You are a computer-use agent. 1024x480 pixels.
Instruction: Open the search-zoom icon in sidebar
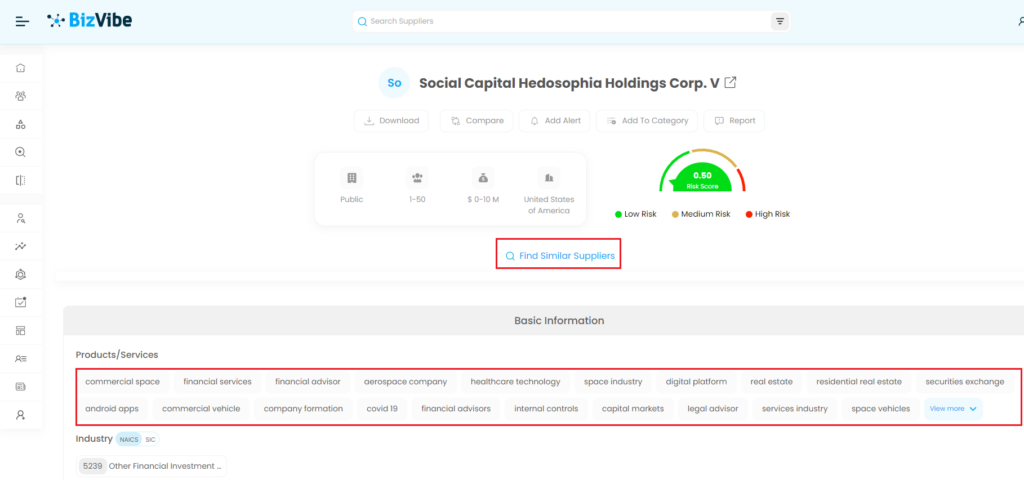21,152
